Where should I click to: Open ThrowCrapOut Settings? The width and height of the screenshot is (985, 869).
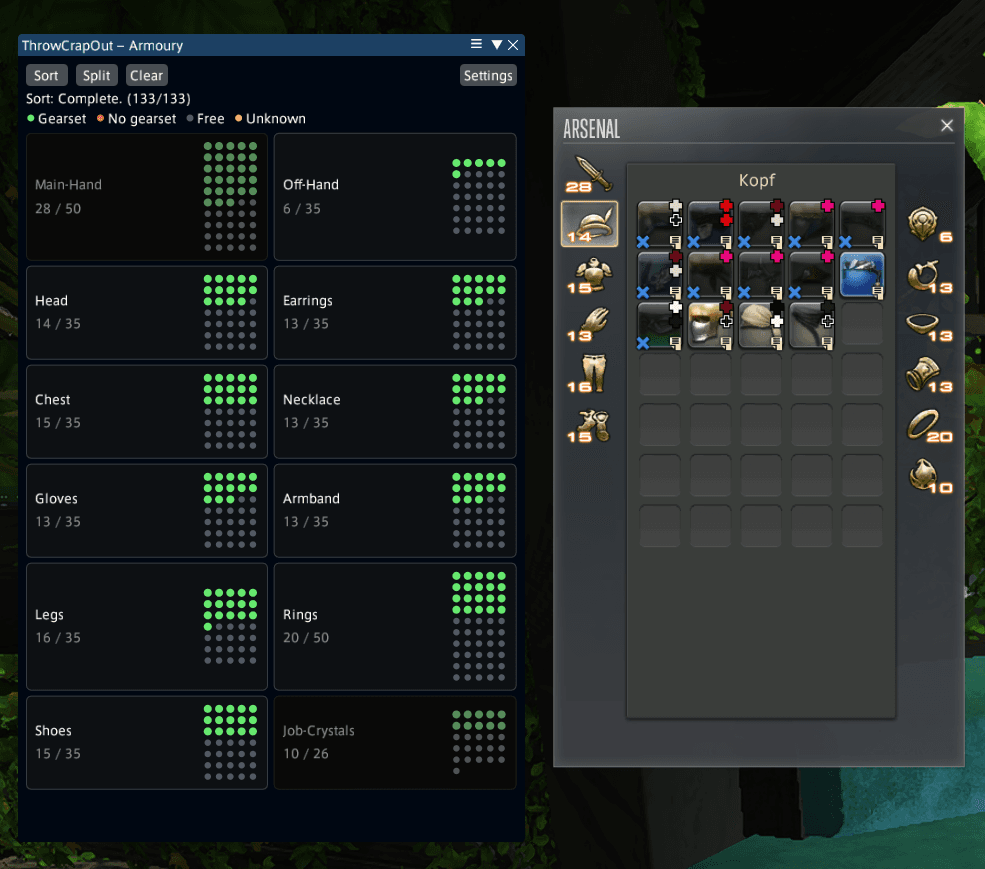coord(488,75)
